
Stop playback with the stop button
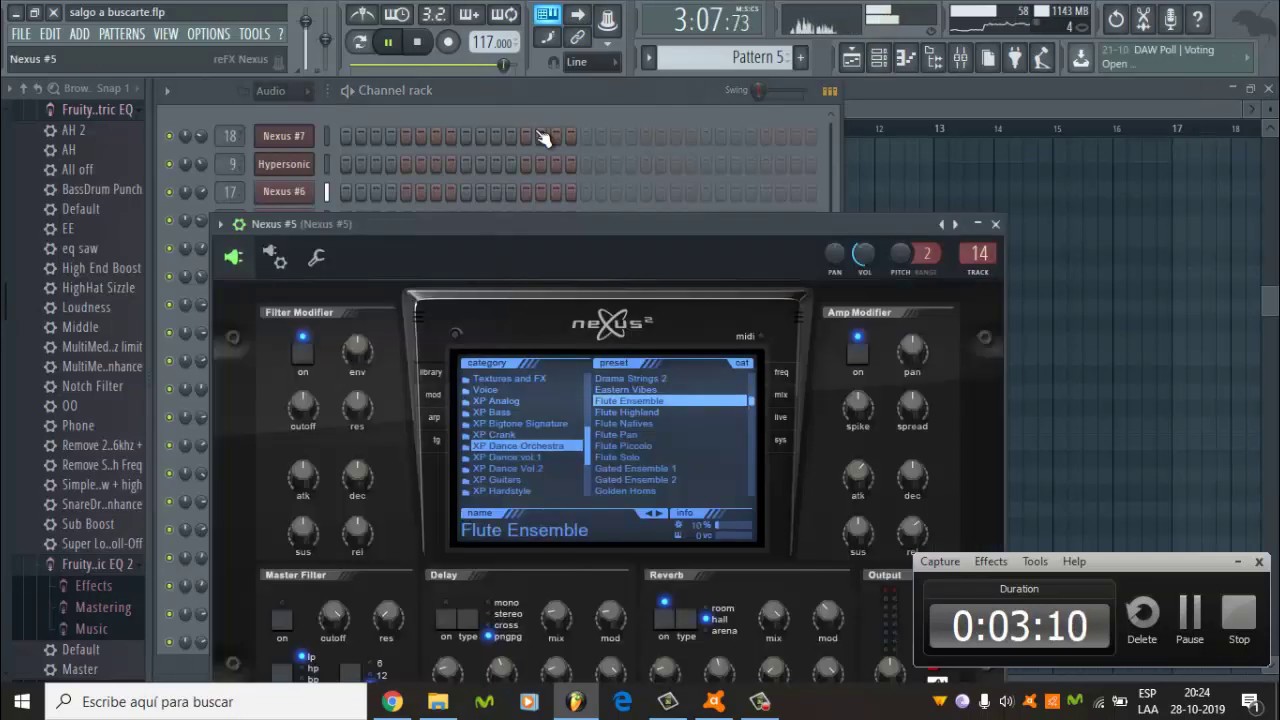(417, 42)
